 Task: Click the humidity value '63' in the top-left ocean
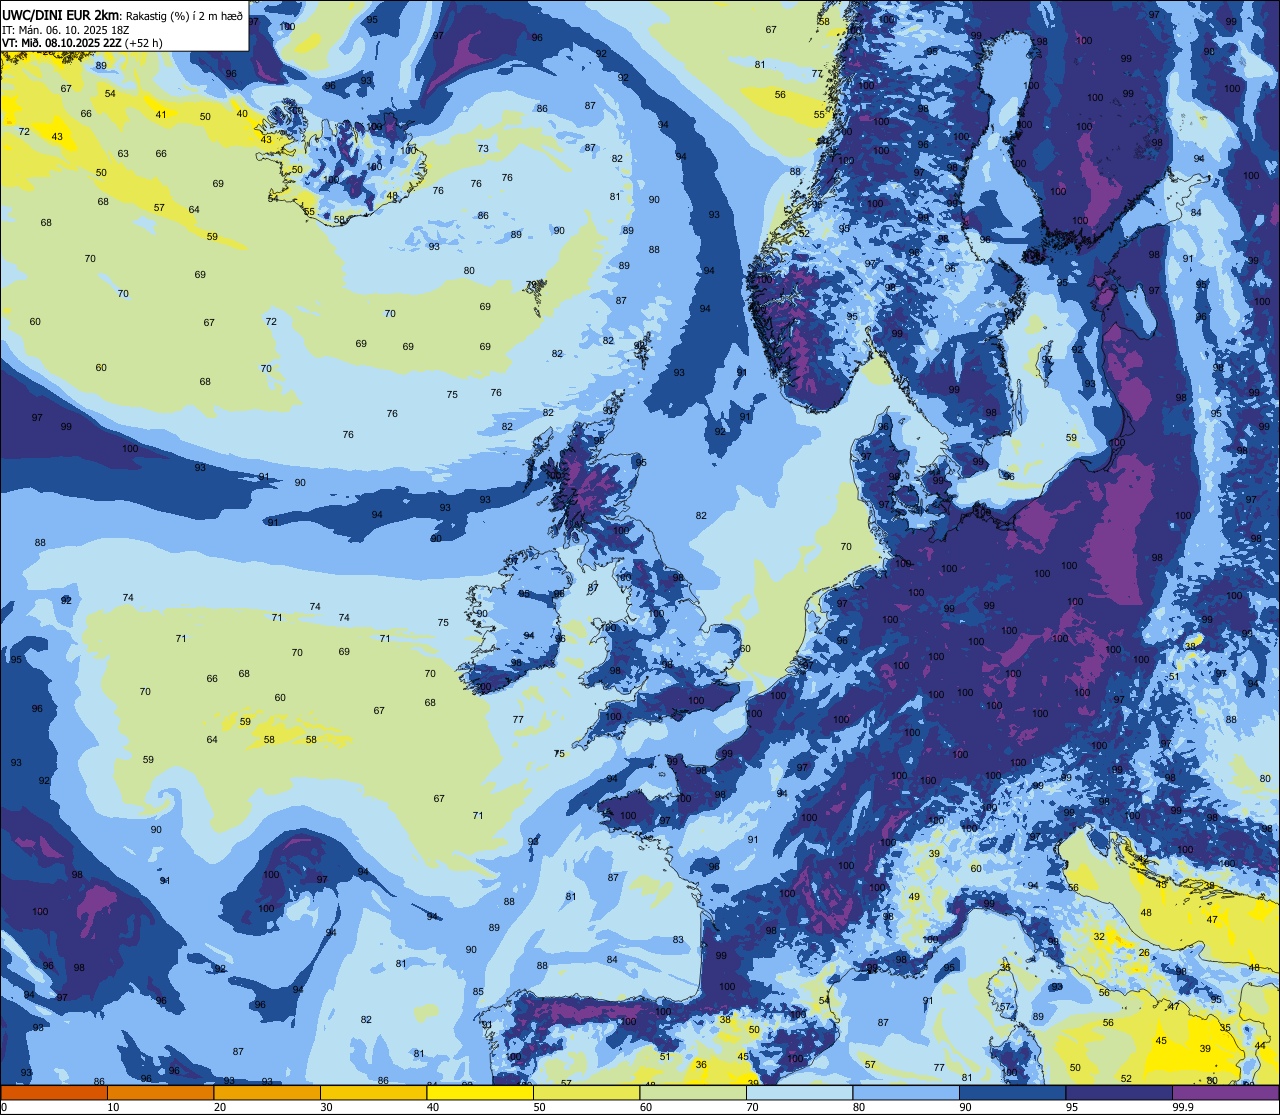(x=123, y=154)
